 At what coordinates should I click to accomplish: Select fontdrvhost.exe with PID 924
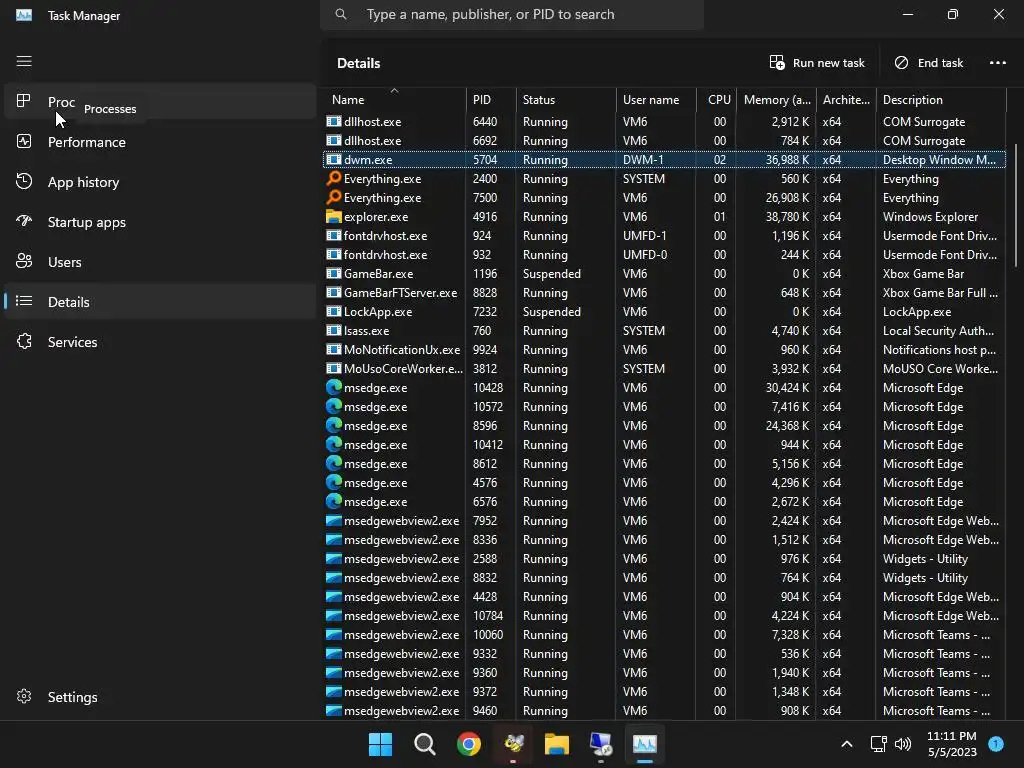click(664, 236)
